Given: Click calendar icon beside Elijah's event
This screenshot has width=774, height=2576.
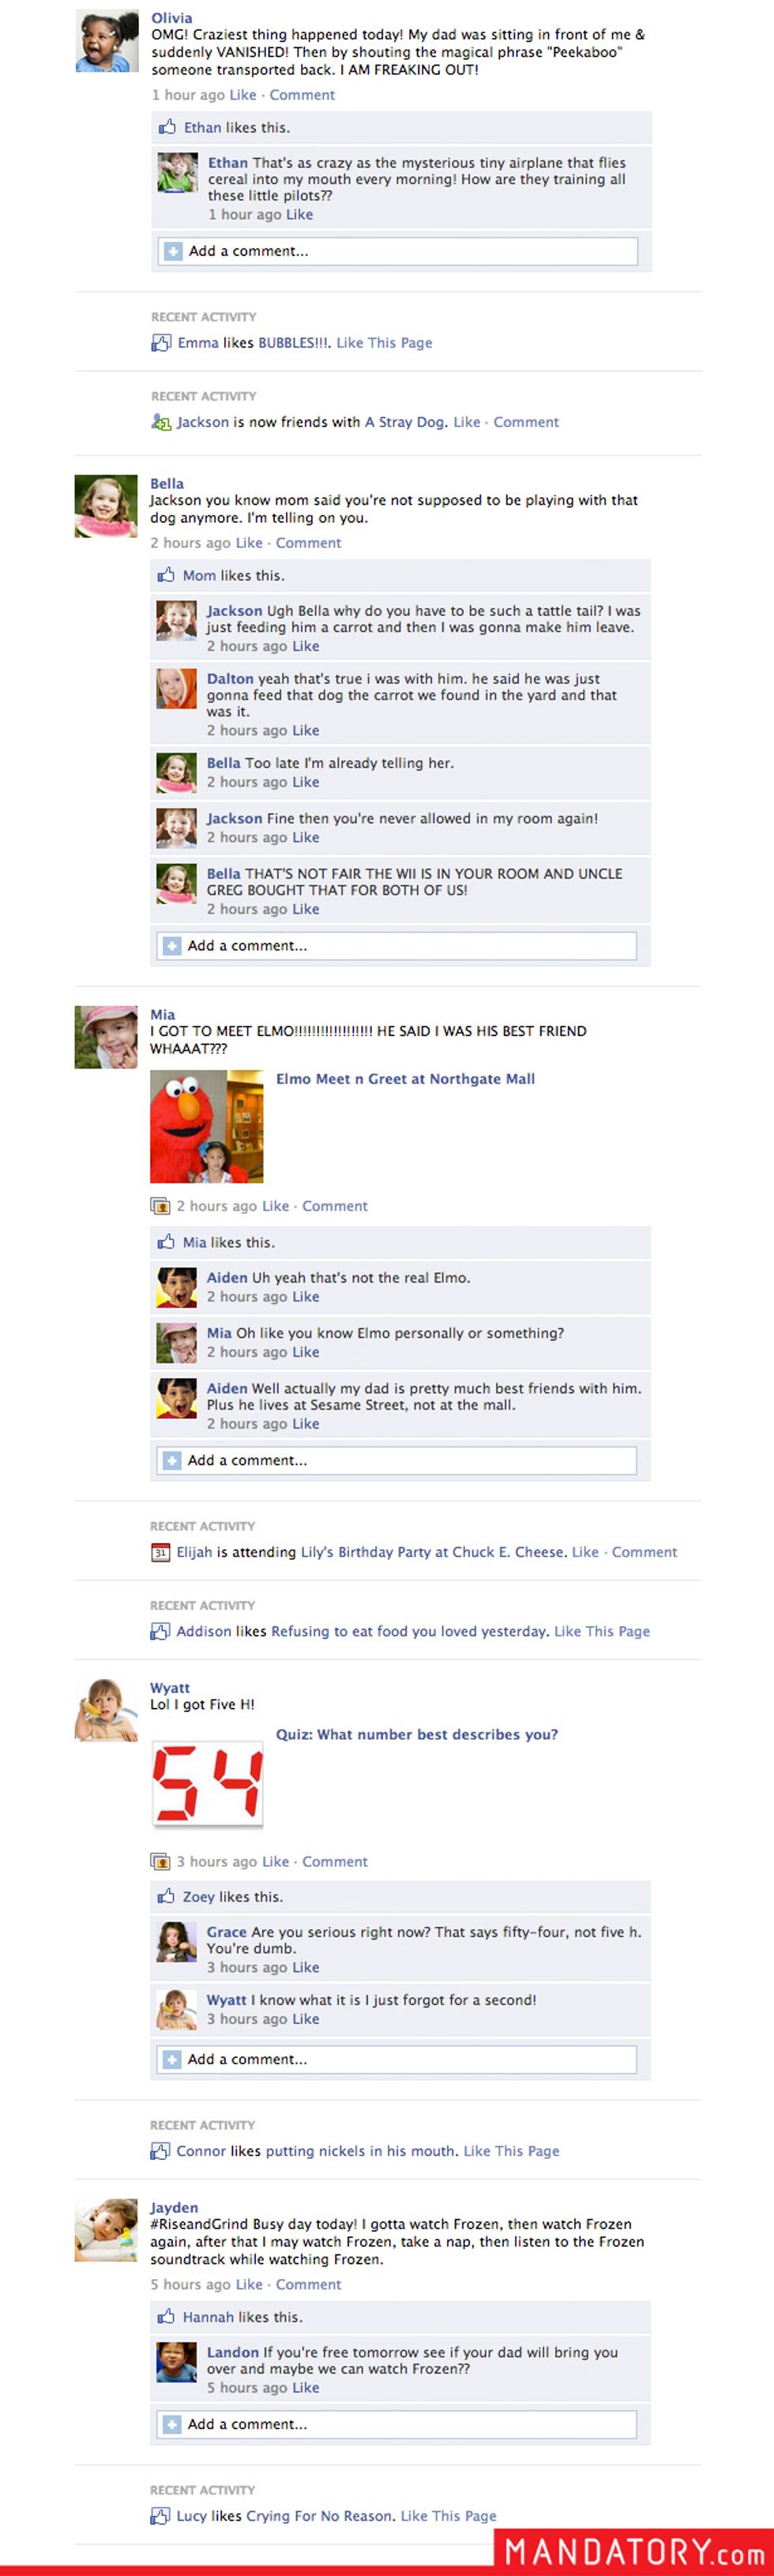Looking at the screenshot, I should [160, 1552].
